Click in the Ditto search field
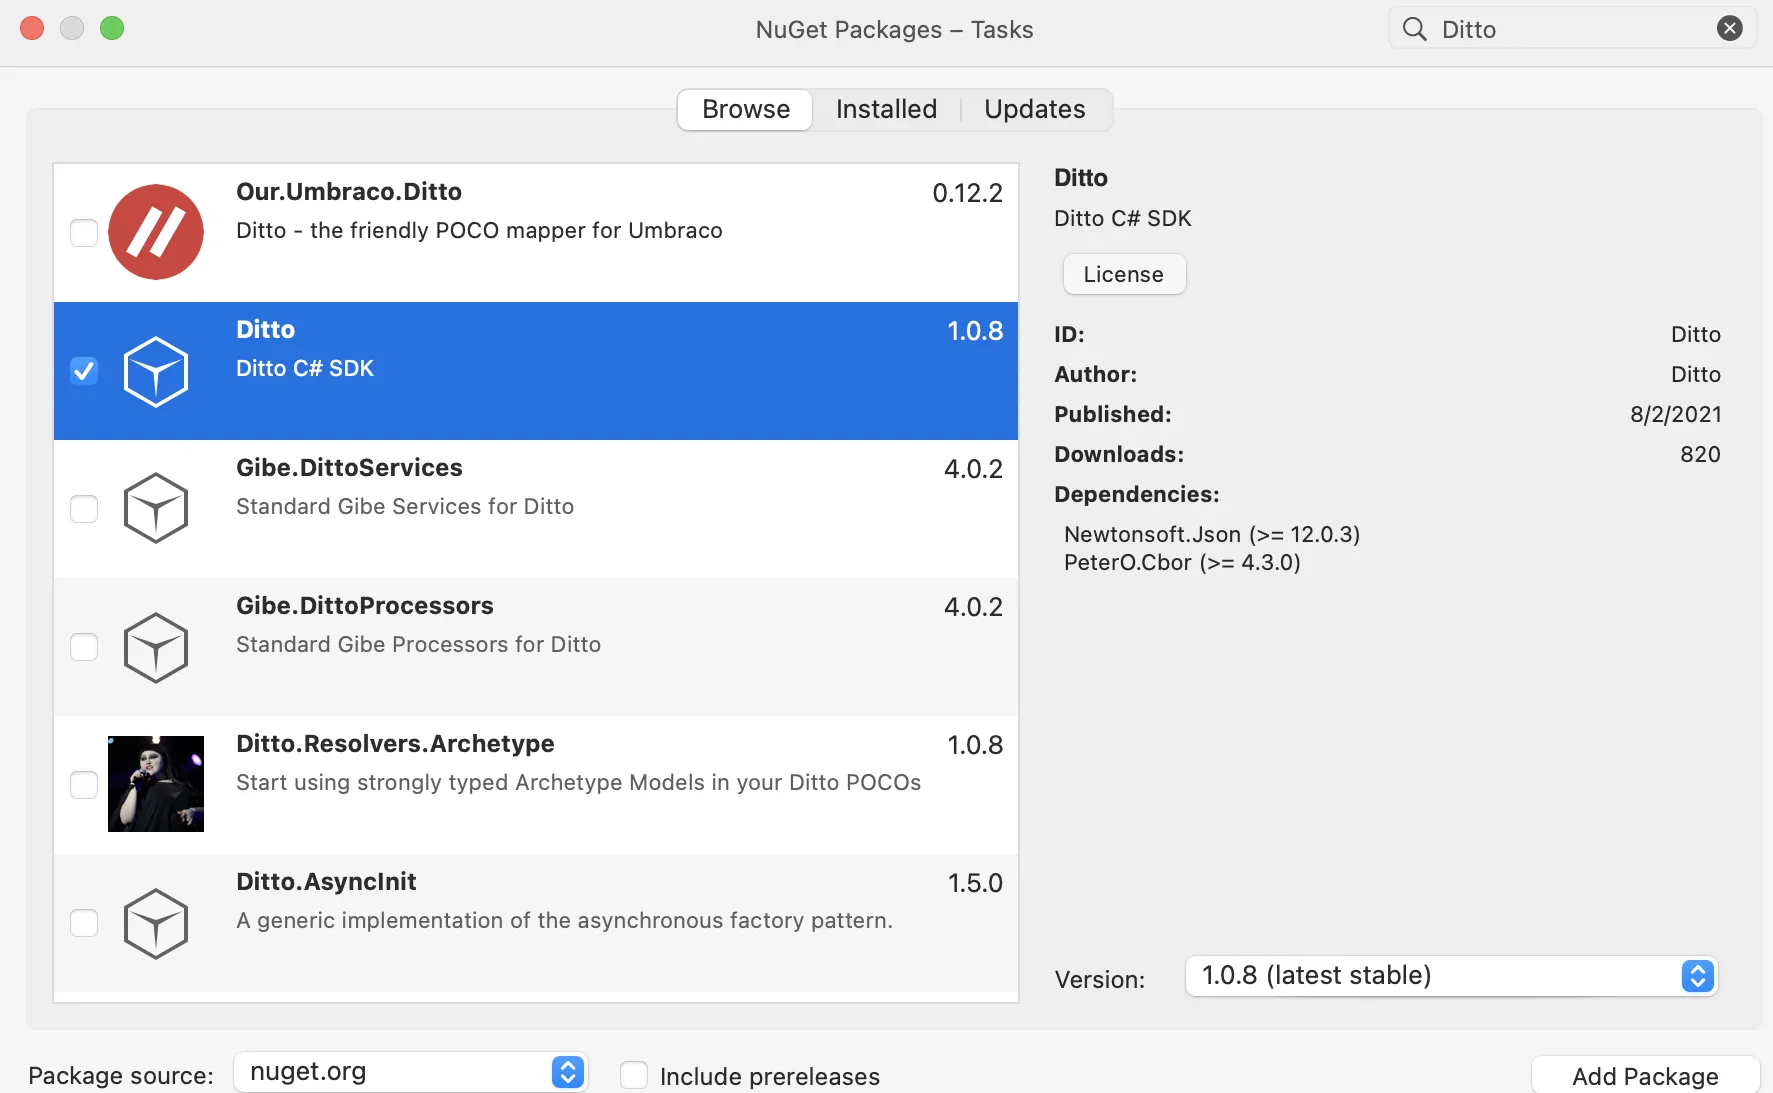1773x1093 pixels. pyautogui.click(x=1571, y=29)
